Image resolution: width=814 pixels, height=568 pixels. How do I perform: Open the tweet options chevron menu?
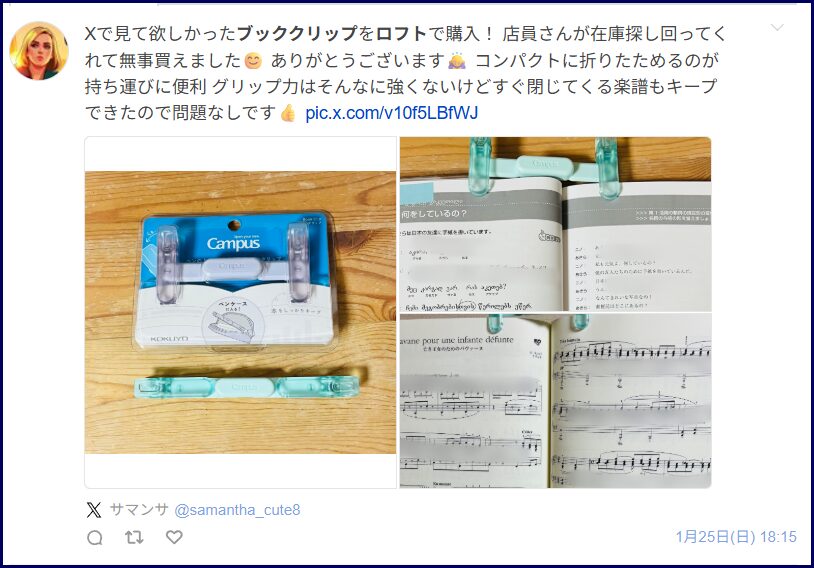(x=777, y=28)
